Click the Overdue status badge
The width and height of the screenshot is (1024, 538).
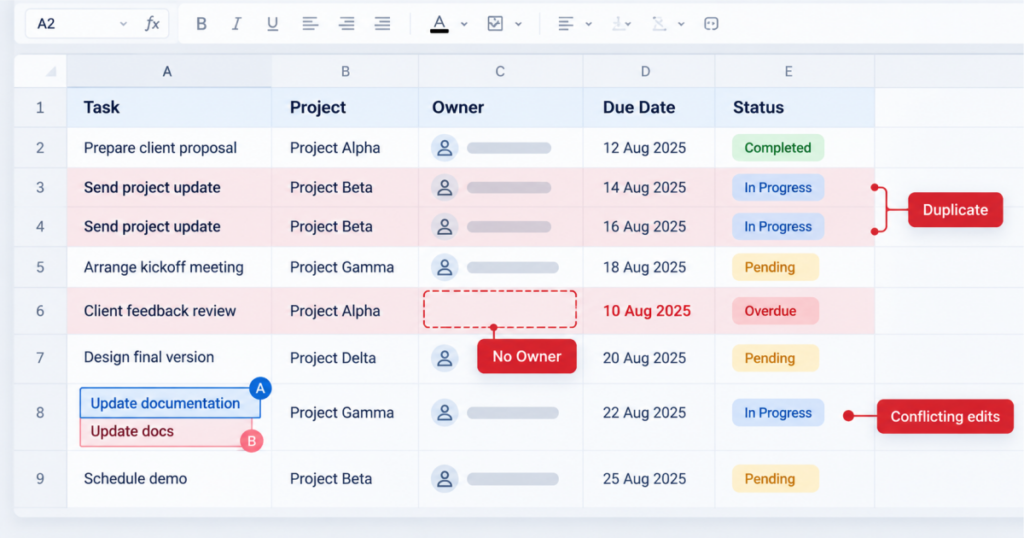coord(775,311)
